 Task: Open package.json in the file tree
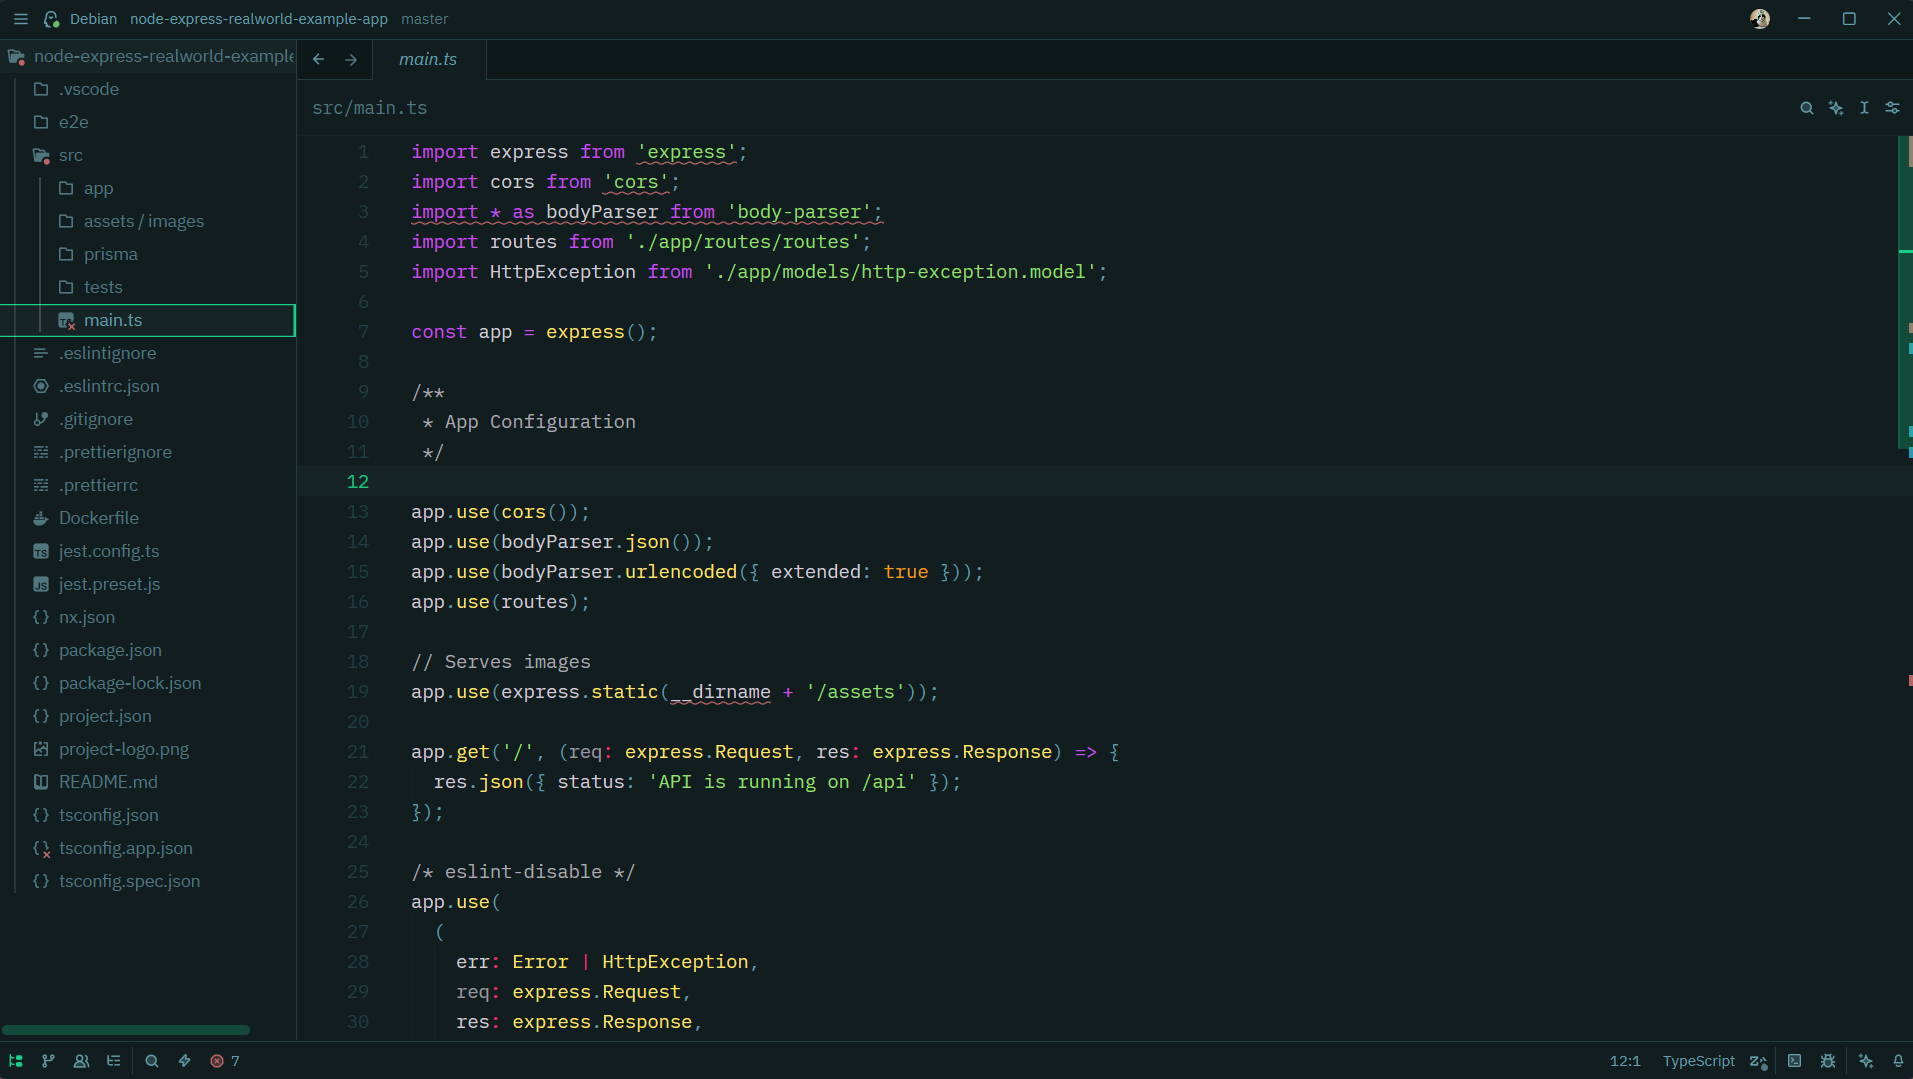click(x=148, y=650)
